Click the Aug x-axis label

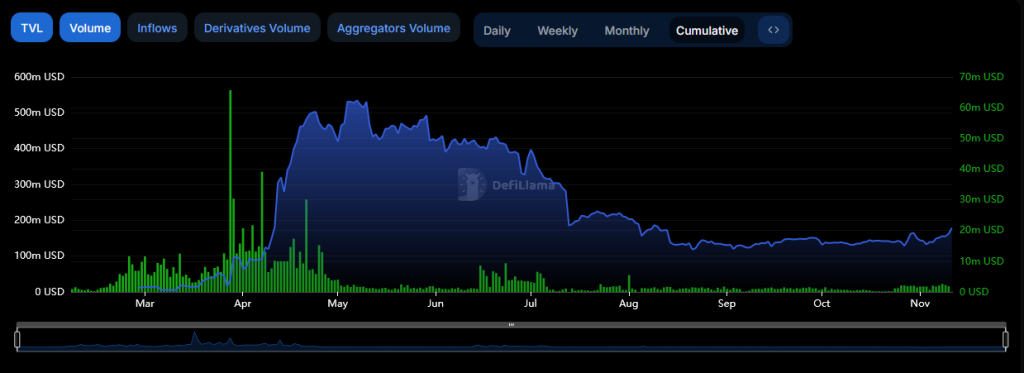pyautogui.click(x=629, y=304)
